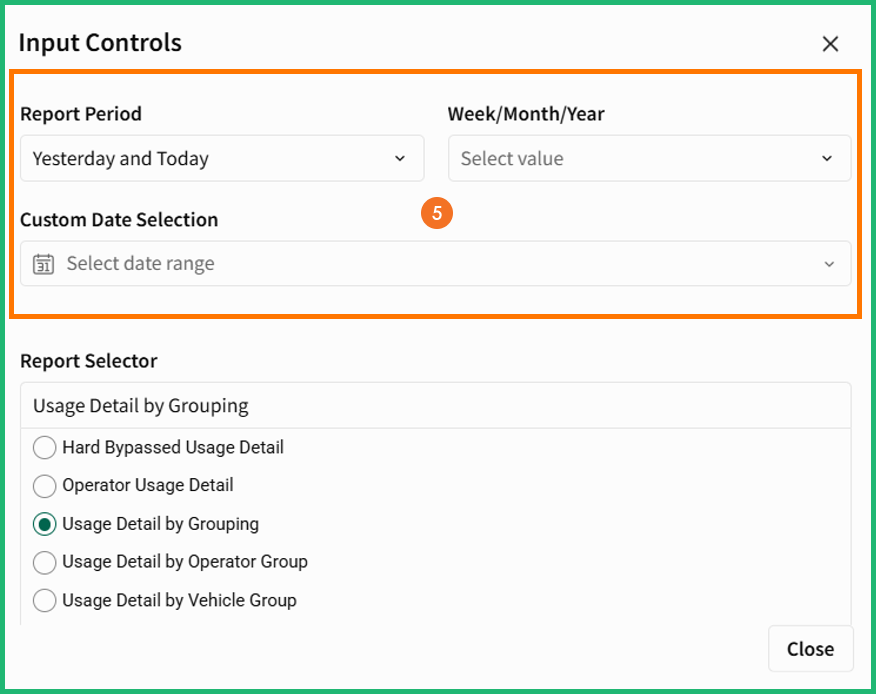Click the Operator Usage Detail label text
This screenshot has height=694, width=876.
tap(147, 486)
